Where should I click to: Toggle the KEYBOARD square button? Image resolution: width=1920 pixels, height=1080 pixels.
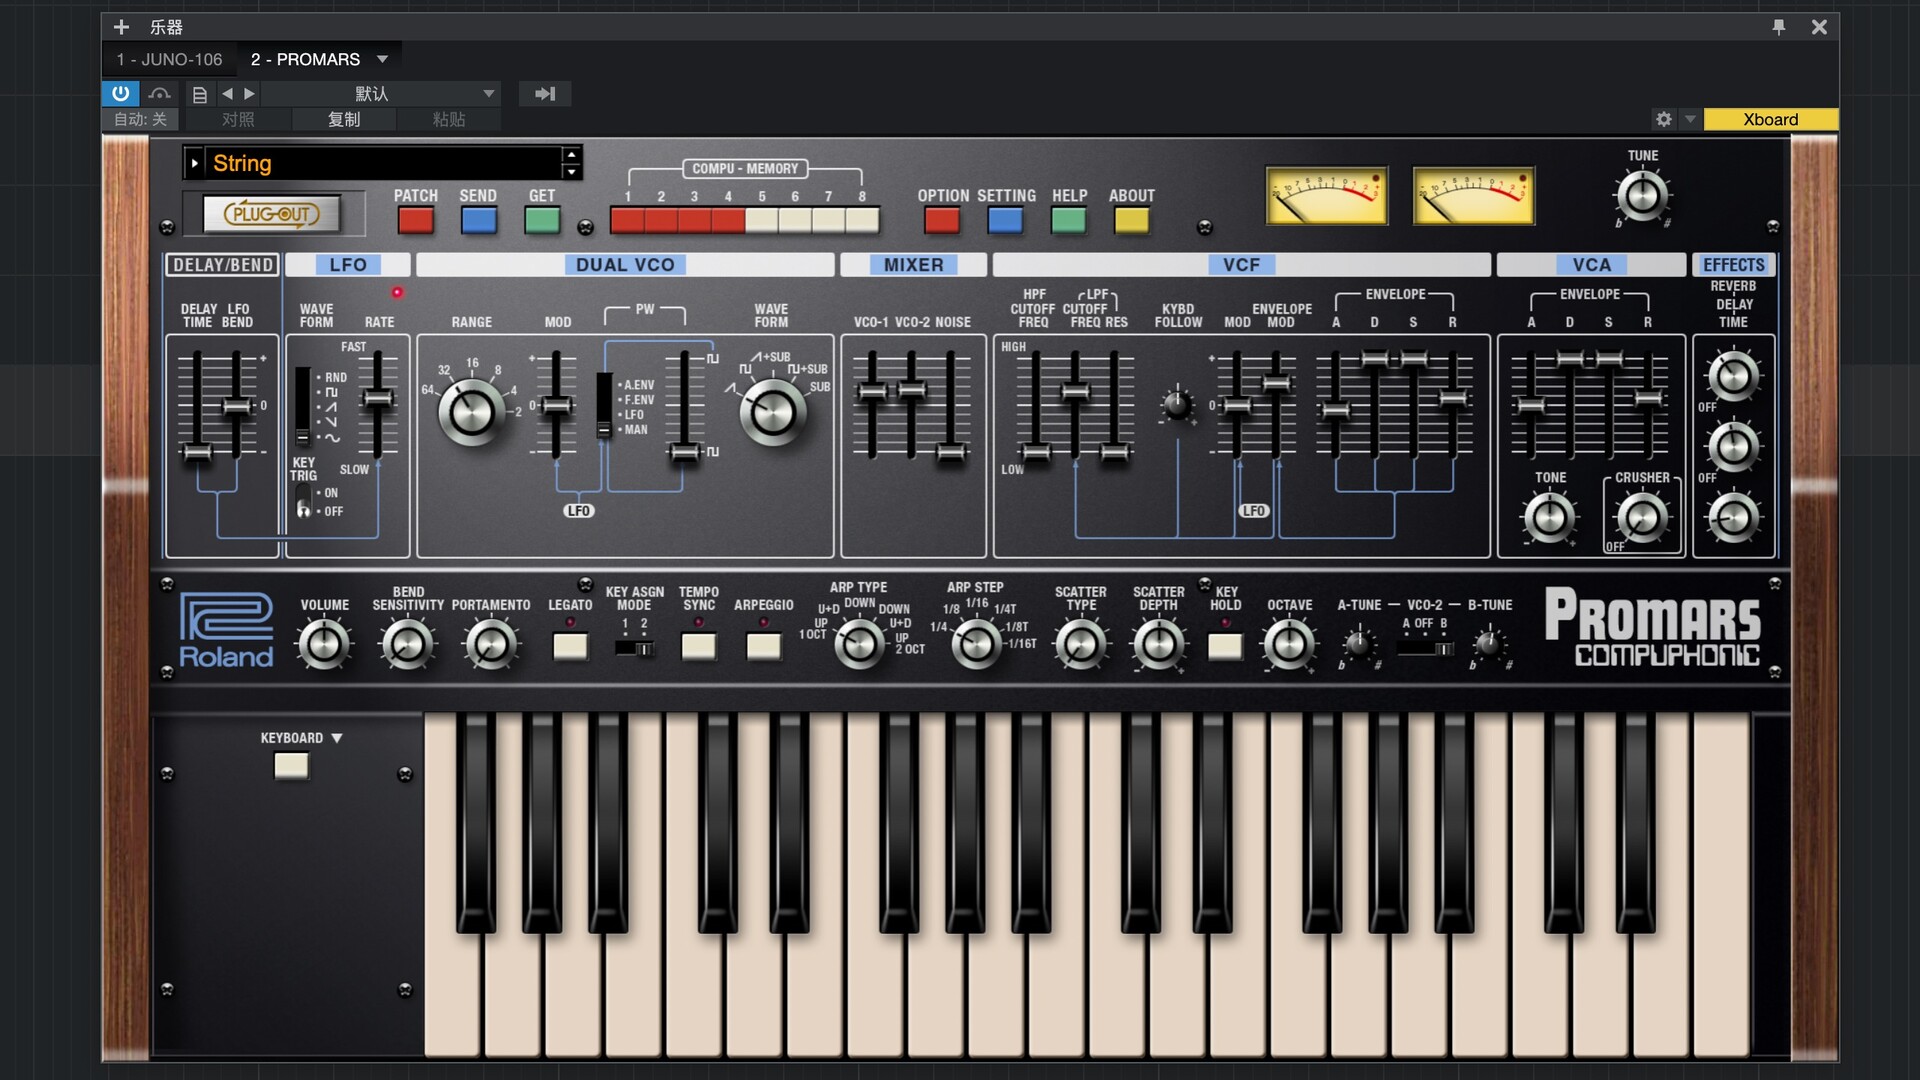[291, 766]
